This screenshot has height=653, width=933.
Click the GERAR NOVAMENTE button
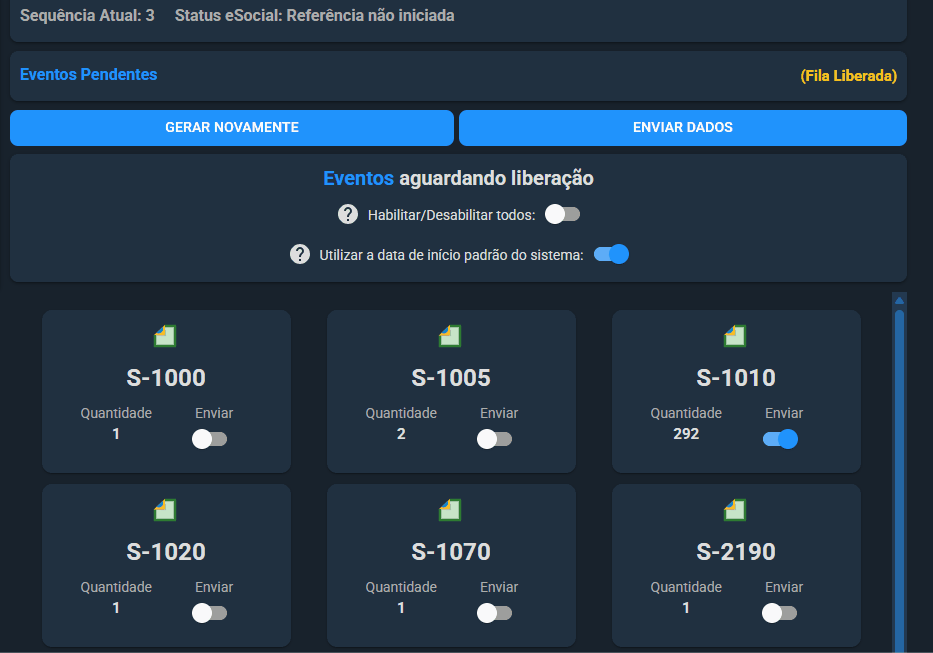pos(232,127)
